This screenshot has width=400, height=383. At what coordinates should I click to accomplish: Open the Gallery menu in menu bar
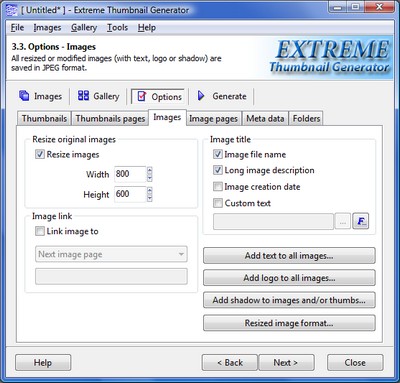coord(84,27)
